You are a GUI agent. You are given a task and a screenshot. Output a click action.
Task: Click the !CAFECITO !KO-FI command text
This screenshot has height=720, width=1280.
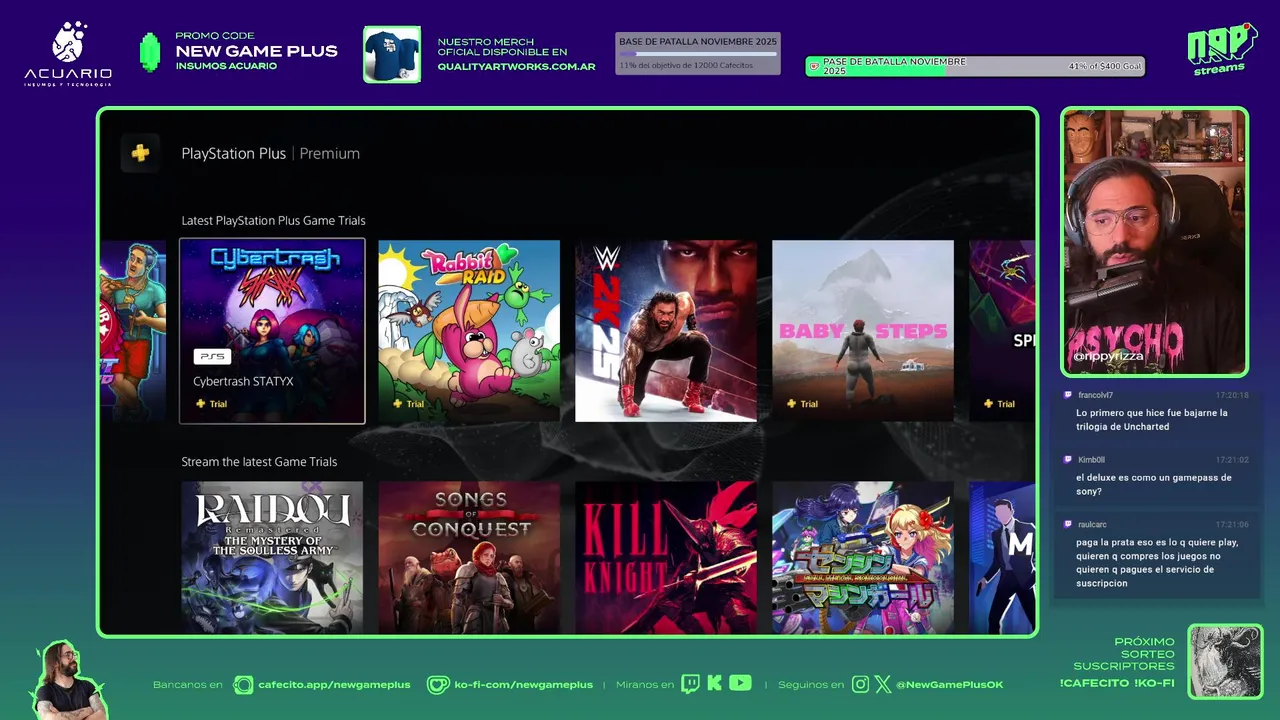(x=1117, y=683)
